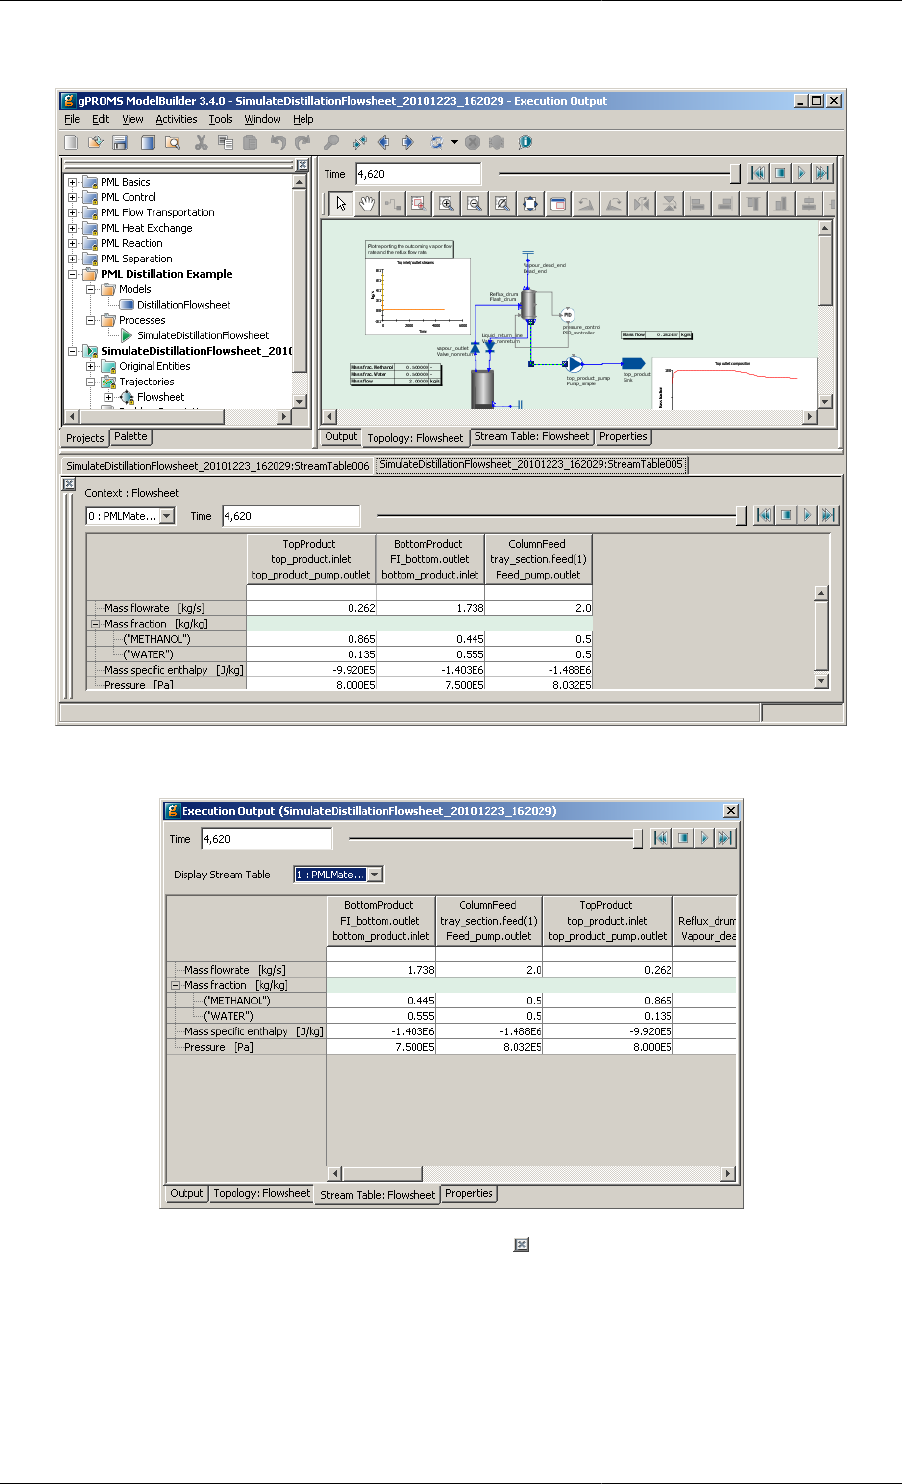Switch to Stream Table: Flowsheet tab in main window

[532, 436]
